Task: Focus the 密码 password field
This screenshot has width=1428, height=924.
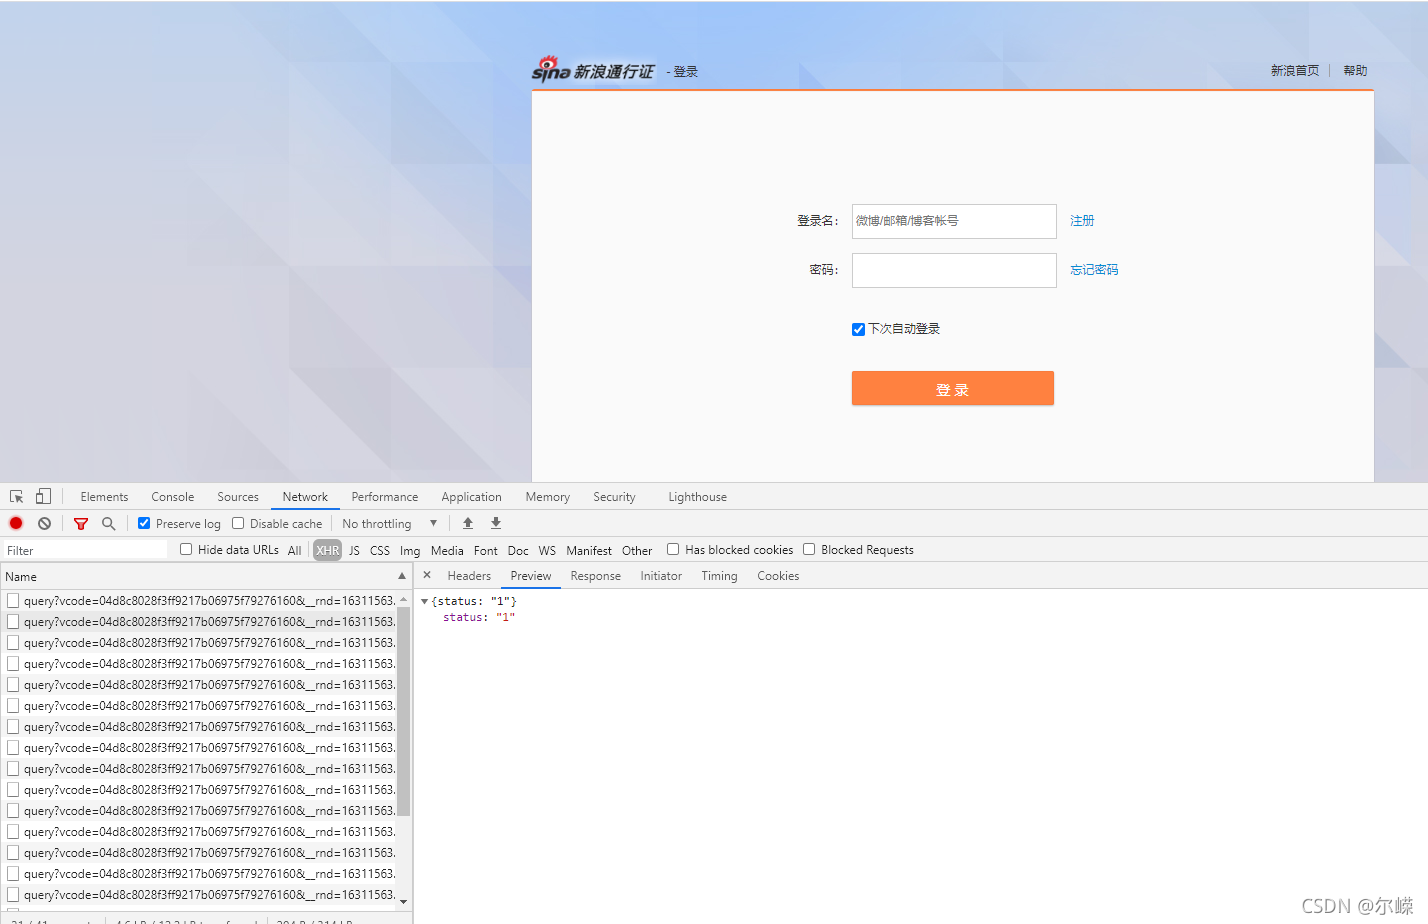Action: coord(954,270)
